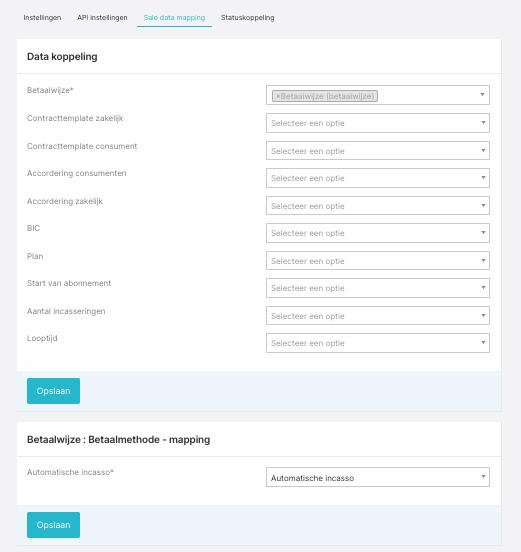This screenshot has height=552, width=521.
Task: Click the Betaalwijze : Betaalmethode - mapping heading
Action: [x=119, y=440]
